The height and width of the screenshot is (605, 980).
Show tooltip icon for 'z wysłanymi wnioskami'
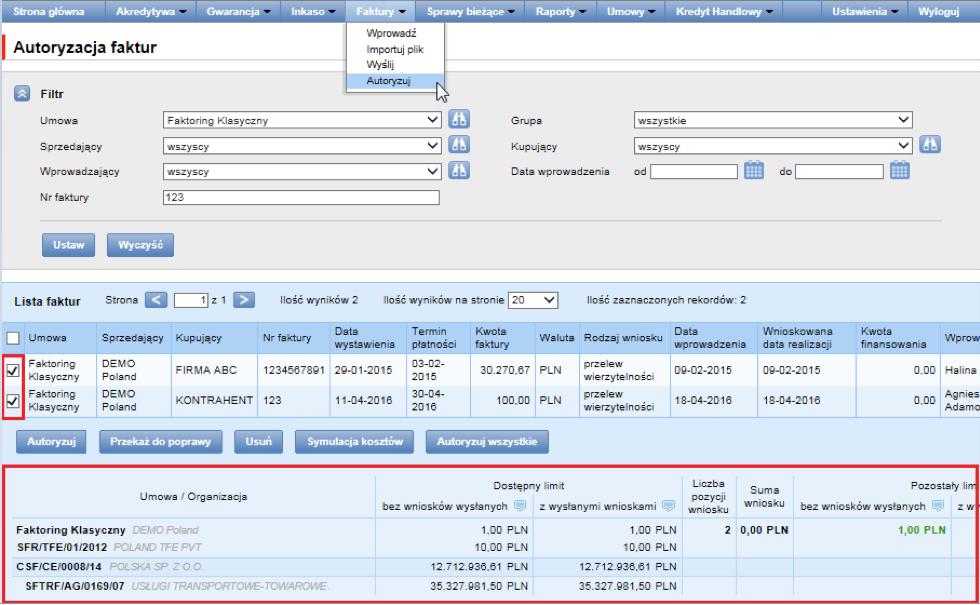668,506
